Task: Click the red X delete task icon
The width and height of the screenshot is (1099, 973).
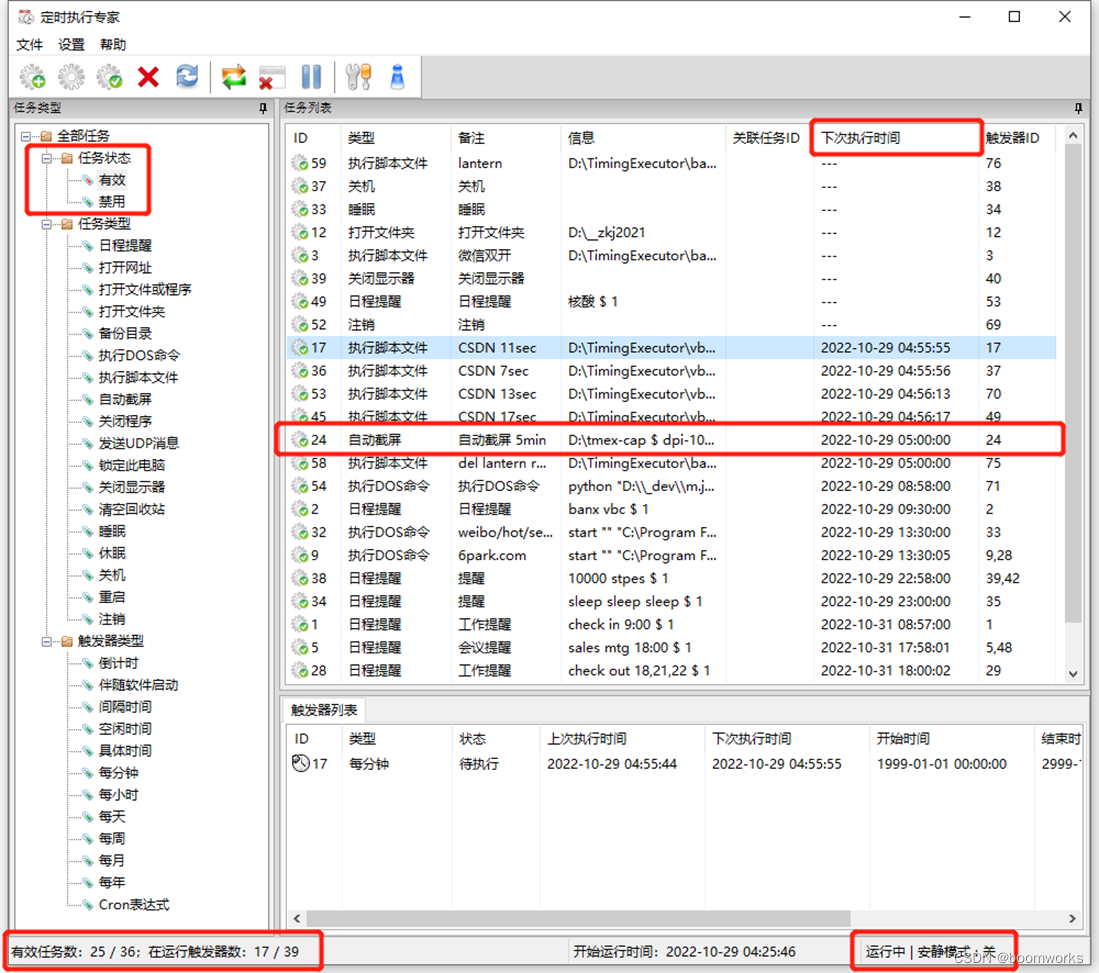Action: point(148,77)
